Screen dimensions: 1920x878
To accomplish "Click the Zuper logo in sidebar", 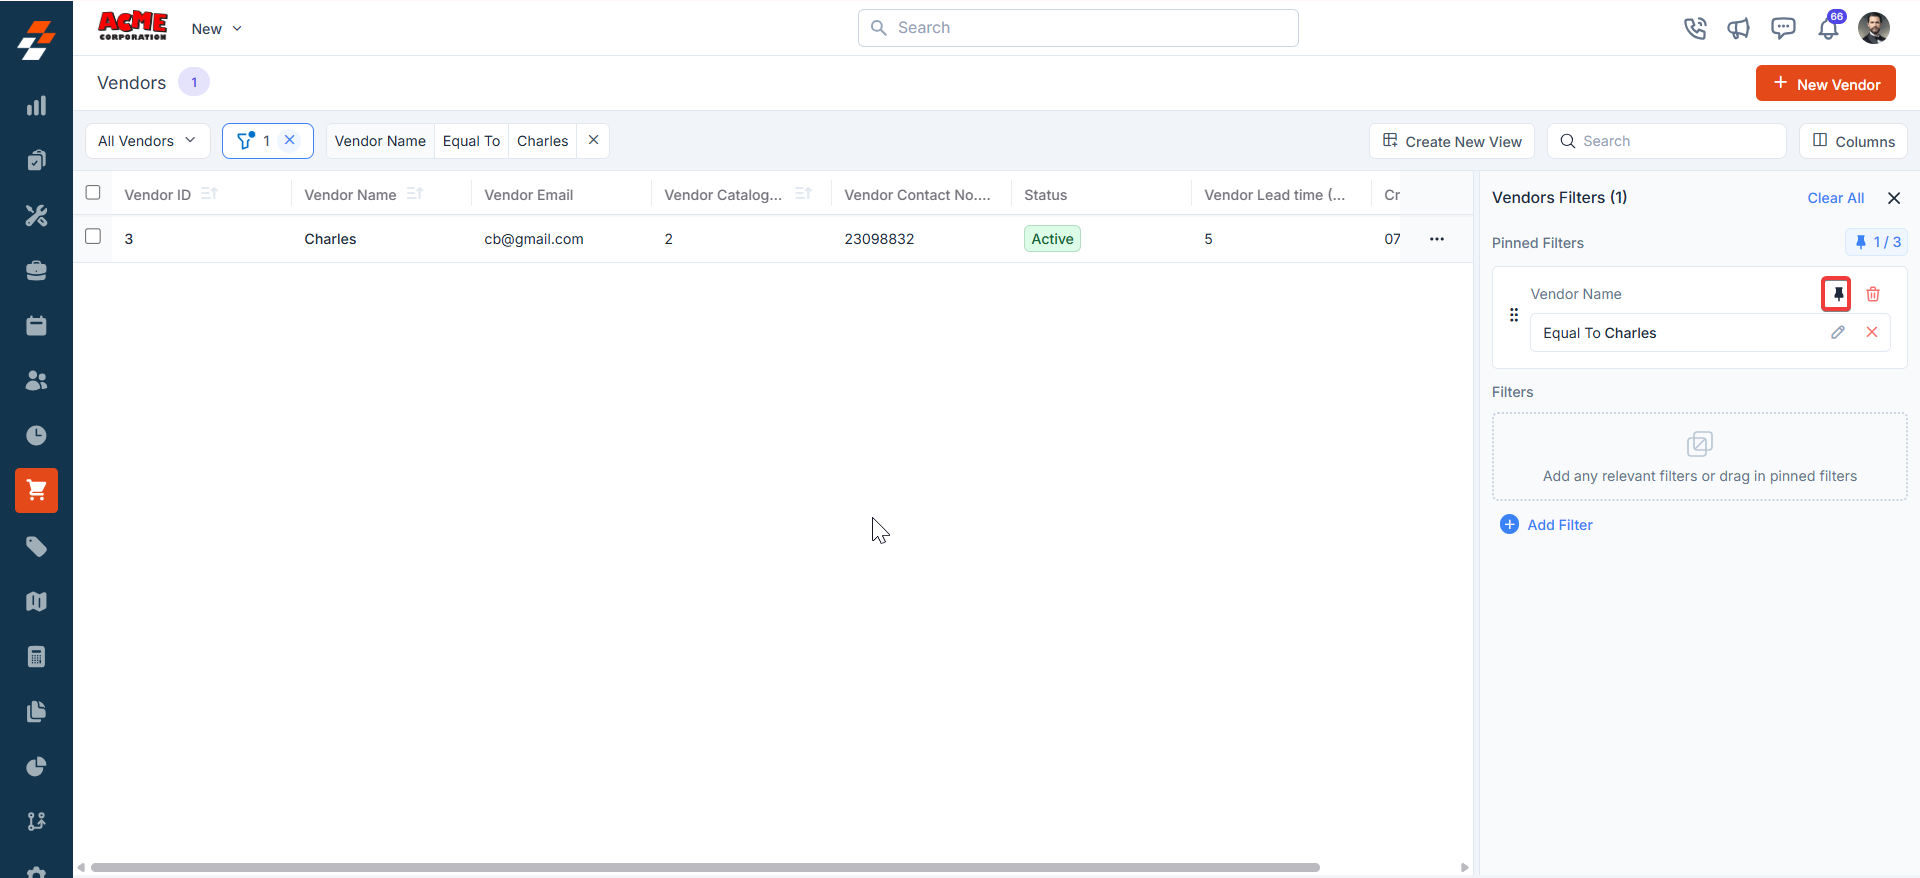I will 36,40.
